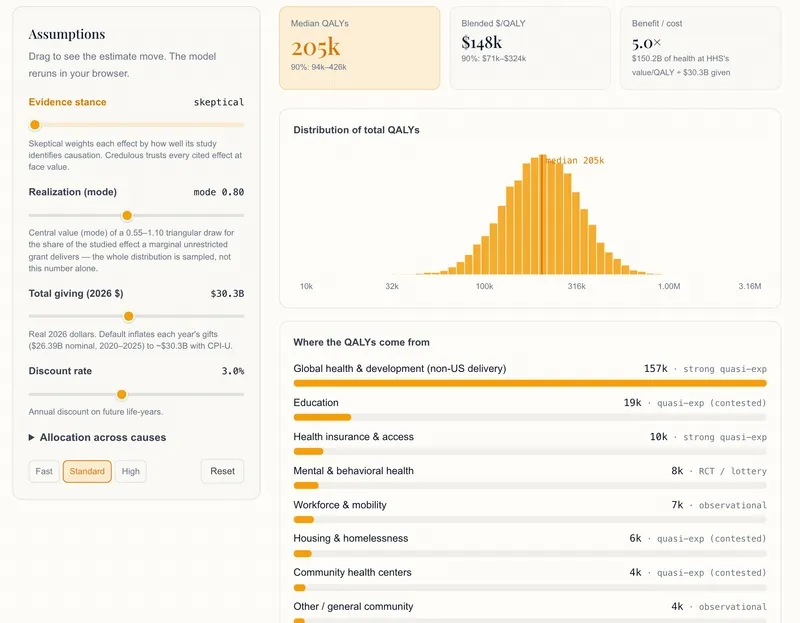
Task: Select the High simulation preset
Action: (x=131, y=471)
